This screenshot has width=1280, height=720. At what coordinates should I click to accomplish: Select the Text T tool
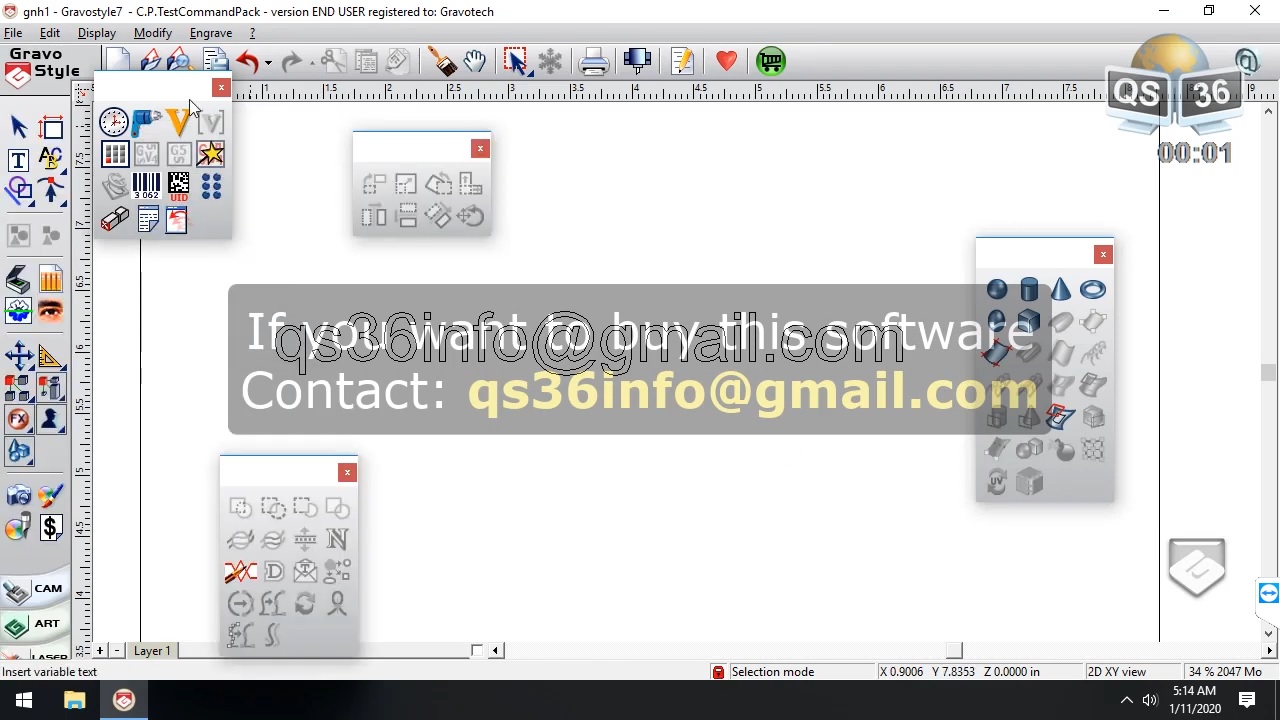click(x=18, y=160)
